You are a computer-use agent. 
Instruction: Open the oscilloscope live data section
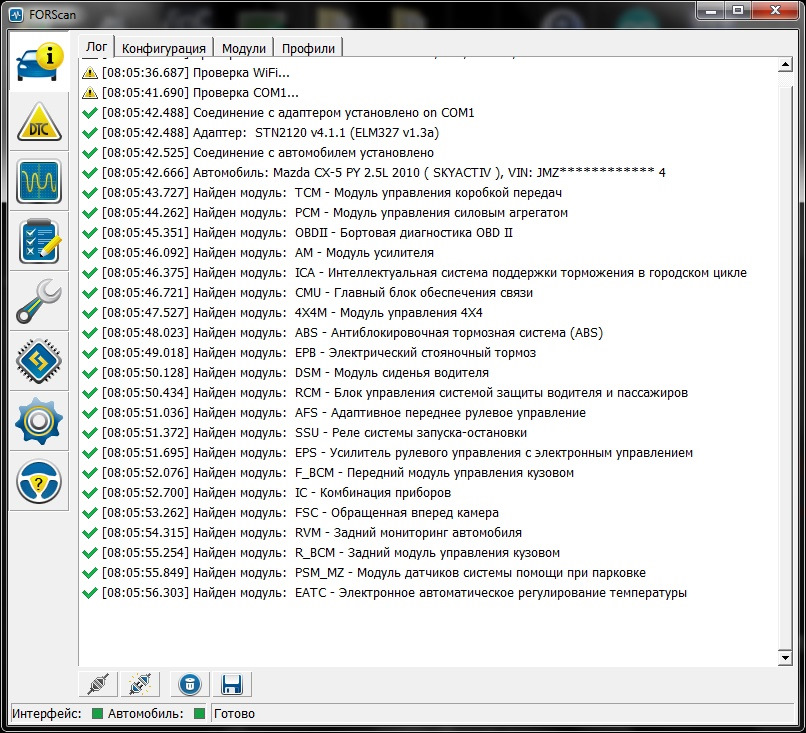pyautogui.click(x=39, y=181)
